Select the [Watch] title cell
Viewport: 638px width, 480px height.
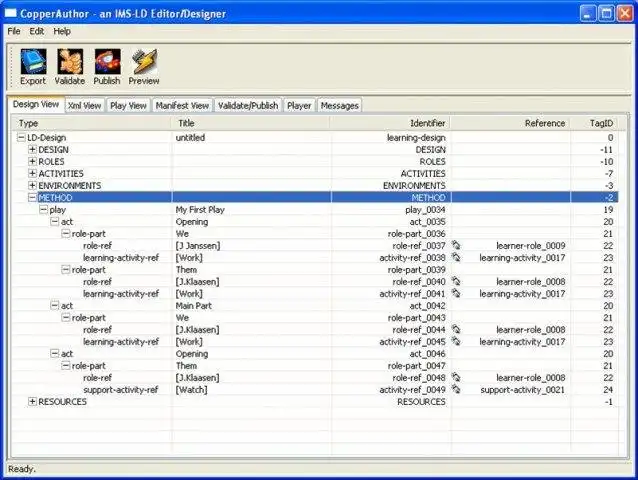point(191,389)
